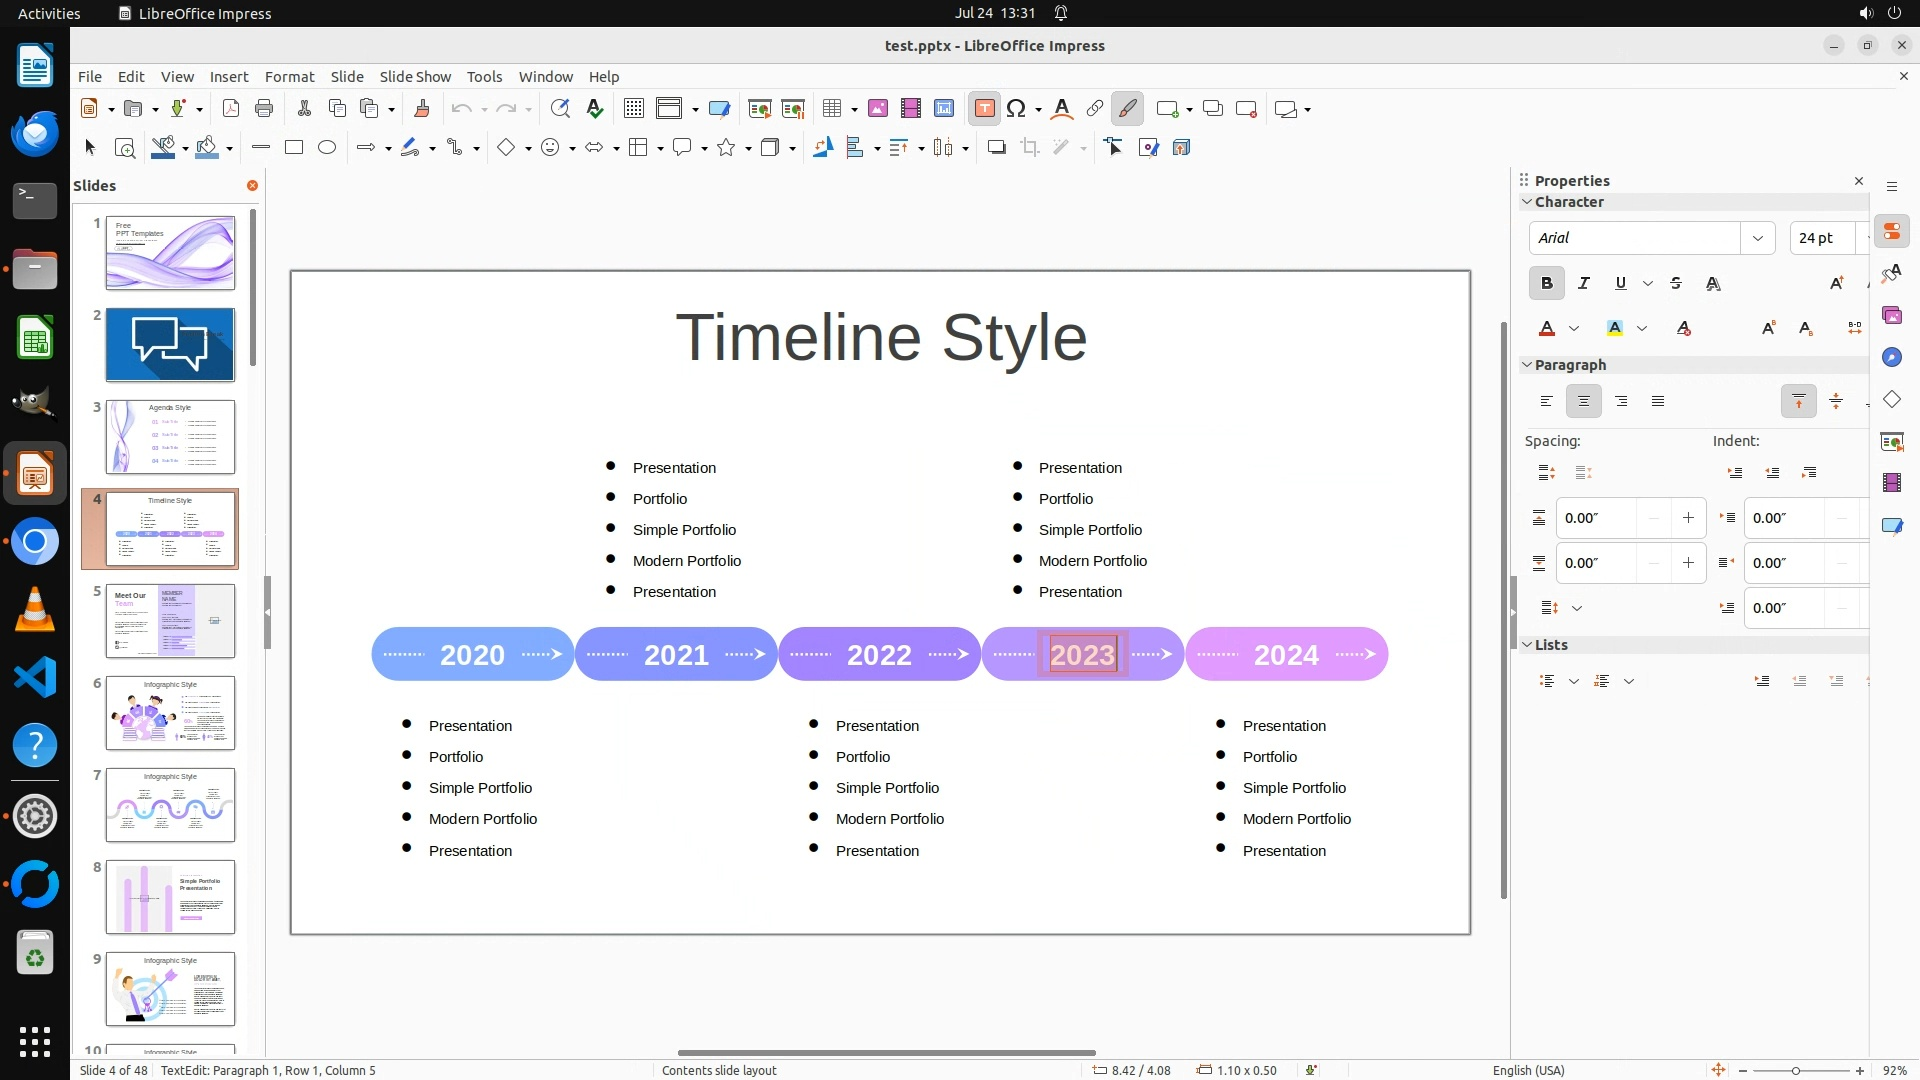Select slide 6 thumbnail in panel
The height and width of the screenshot is (1080, 1920).
170,713
